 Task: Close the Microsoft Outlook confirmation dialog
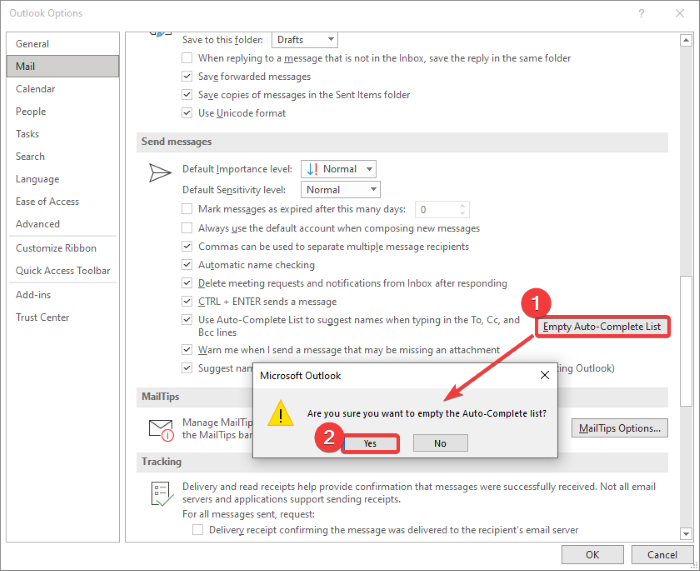(x=545, y=375)
